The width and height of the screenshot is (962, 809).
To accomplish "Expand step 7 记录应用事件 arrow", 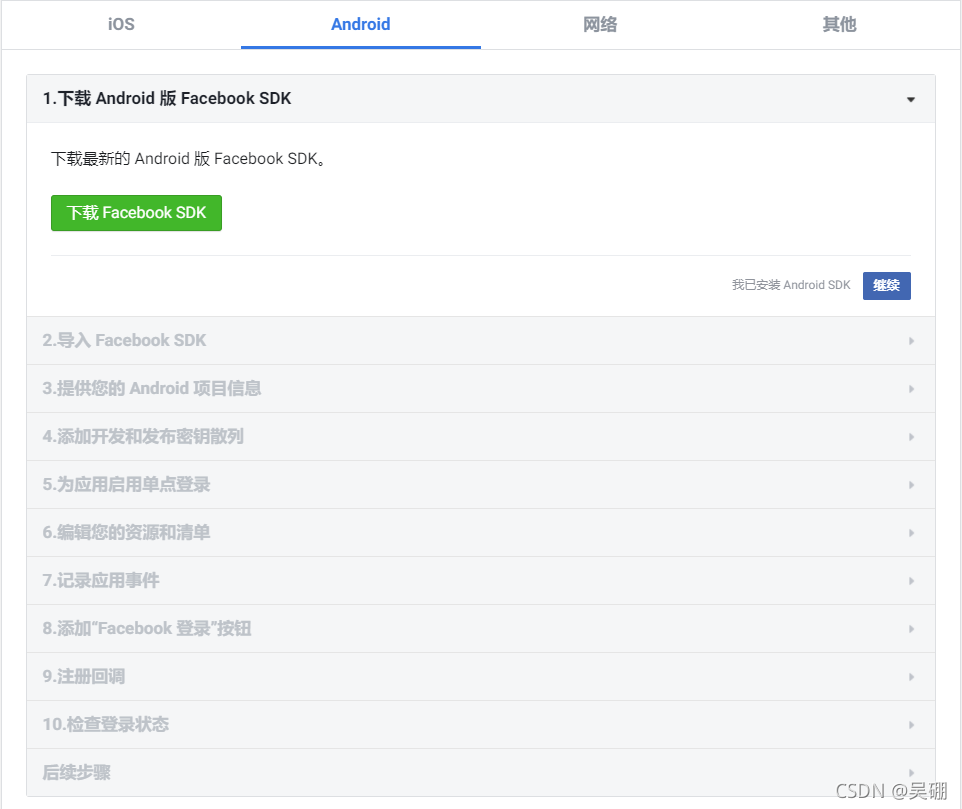I will pos(912,581).
